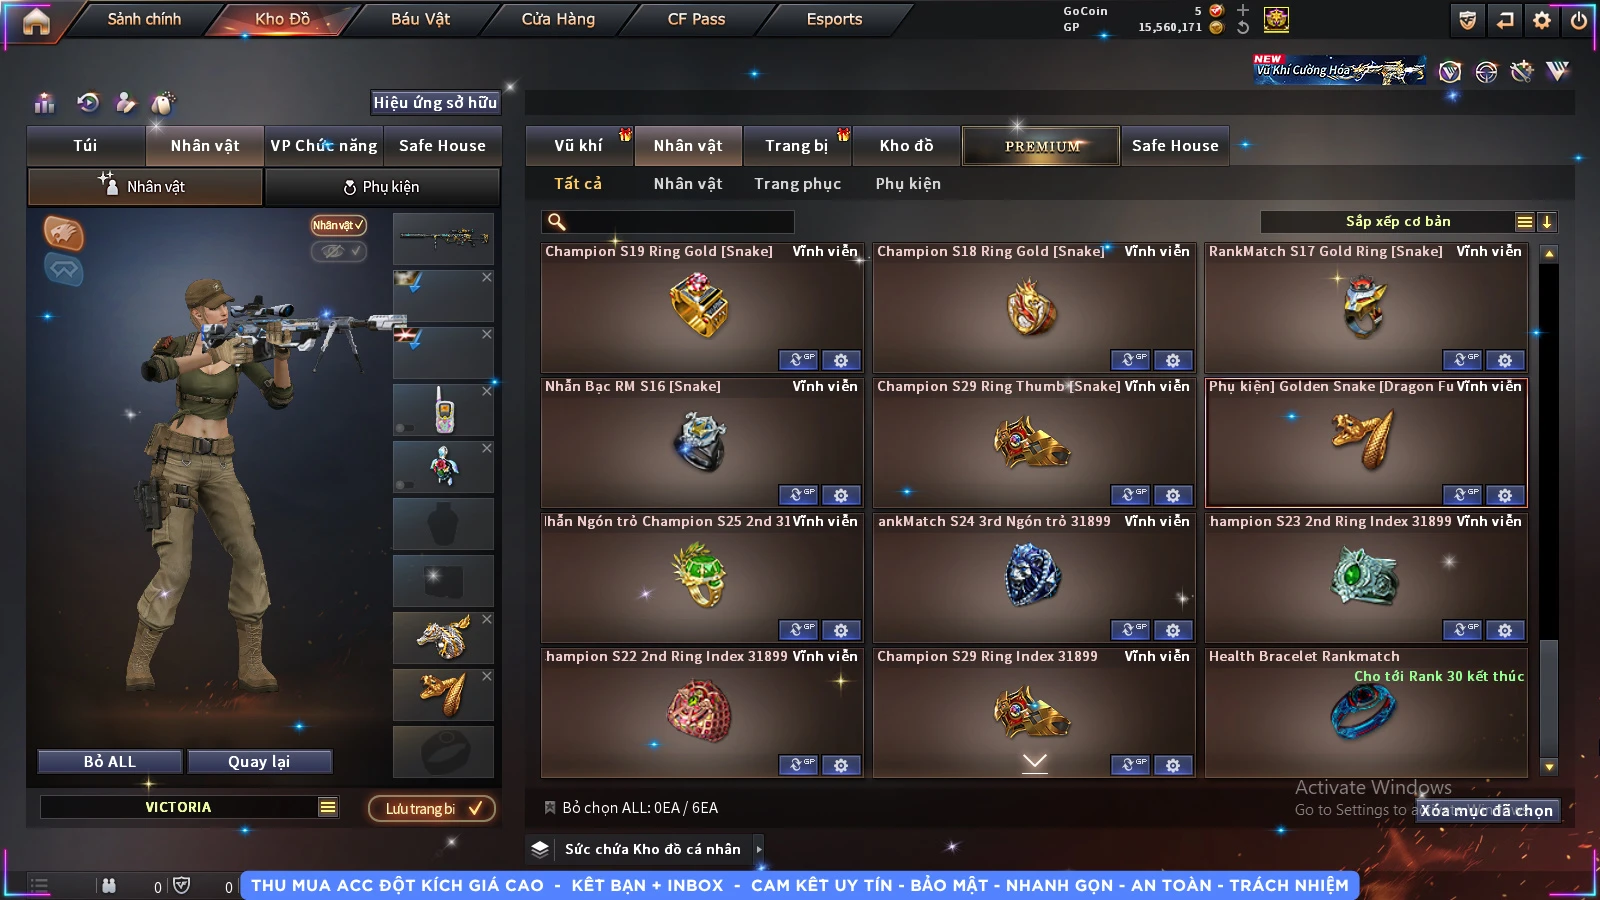1600x900 pixels.
Task: Go to the home lobby icon
Action: (x=36, y=21)
